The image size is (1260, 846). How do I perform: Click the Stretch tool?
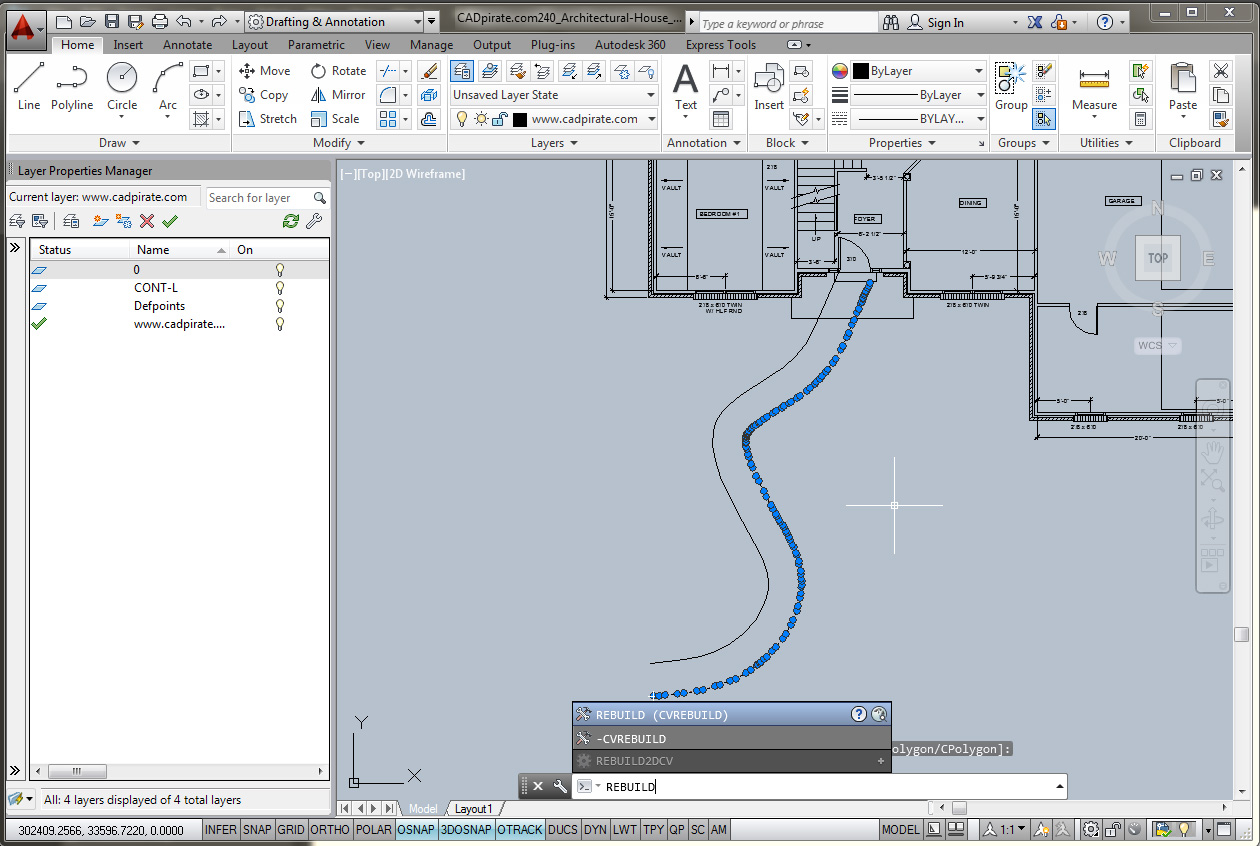pyautogui.click(x=268, y=119)
